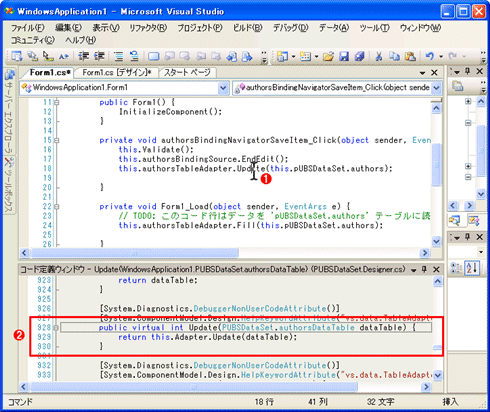Viewport: 490px width, 412px height.
Task: Click the Properties icon in Solution Explorer toolbar
Action: 458,87
